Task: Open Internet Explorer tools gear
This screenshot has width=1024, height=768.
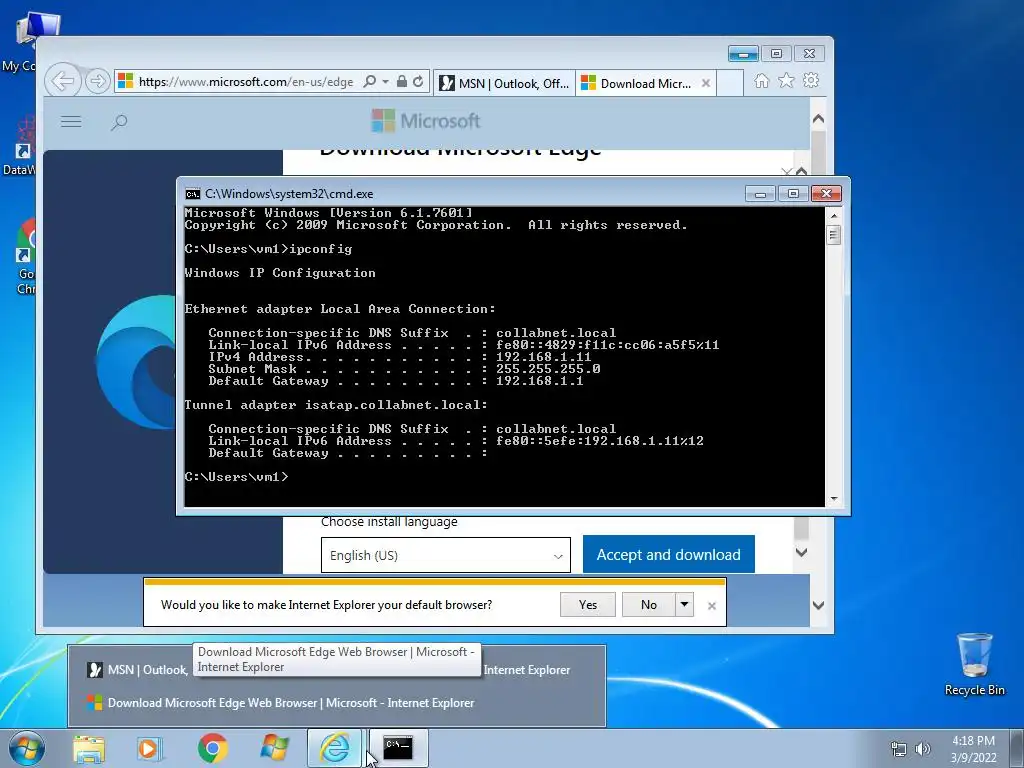Action: point(811,81)
